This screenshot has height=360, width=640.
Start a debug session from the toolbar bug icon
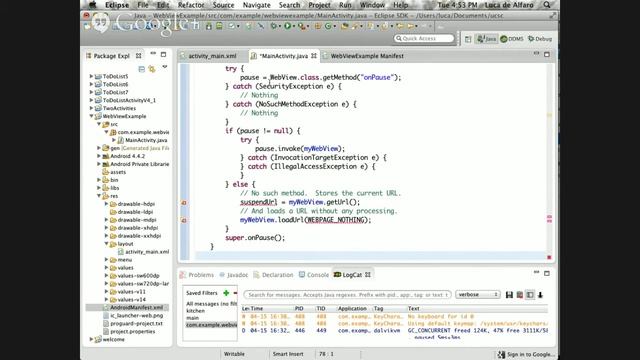[x=274, y=26]
